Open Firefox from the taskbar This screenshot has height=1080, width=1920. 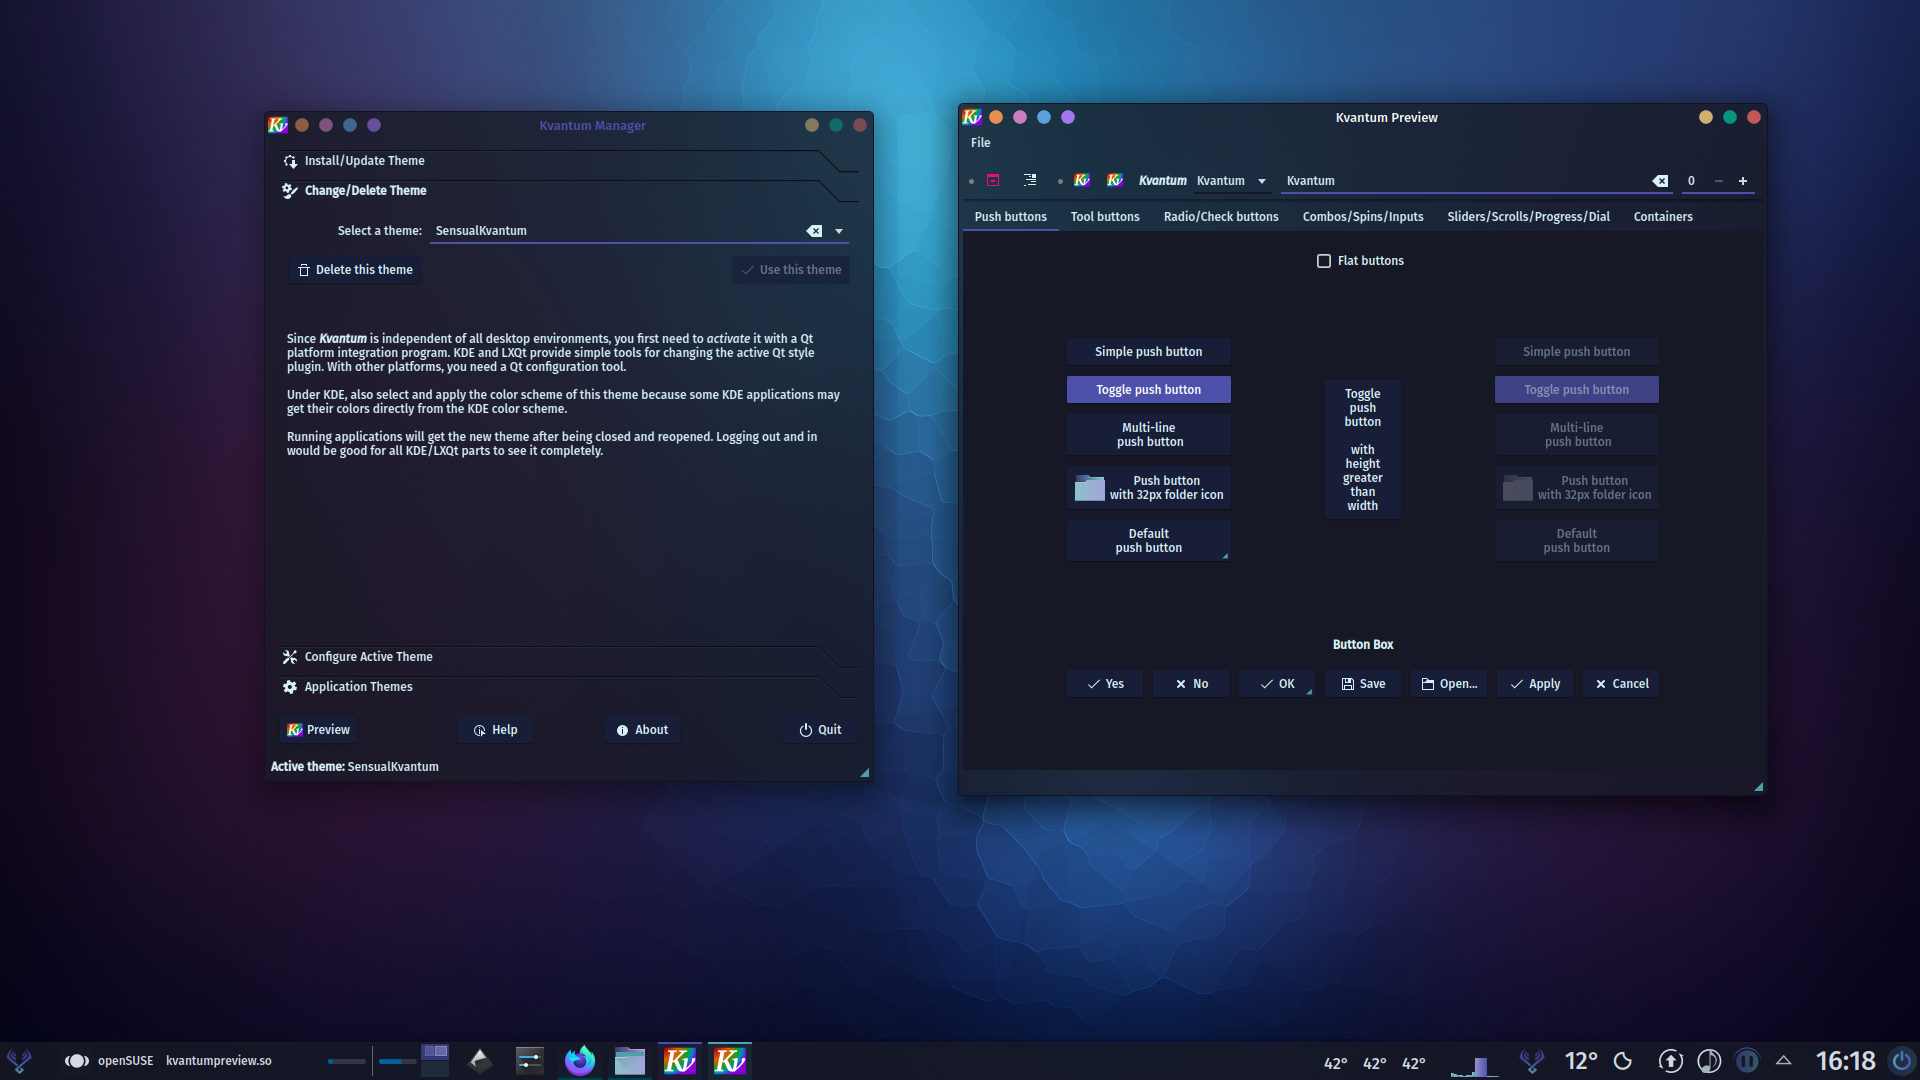(x=579, y=1061)
